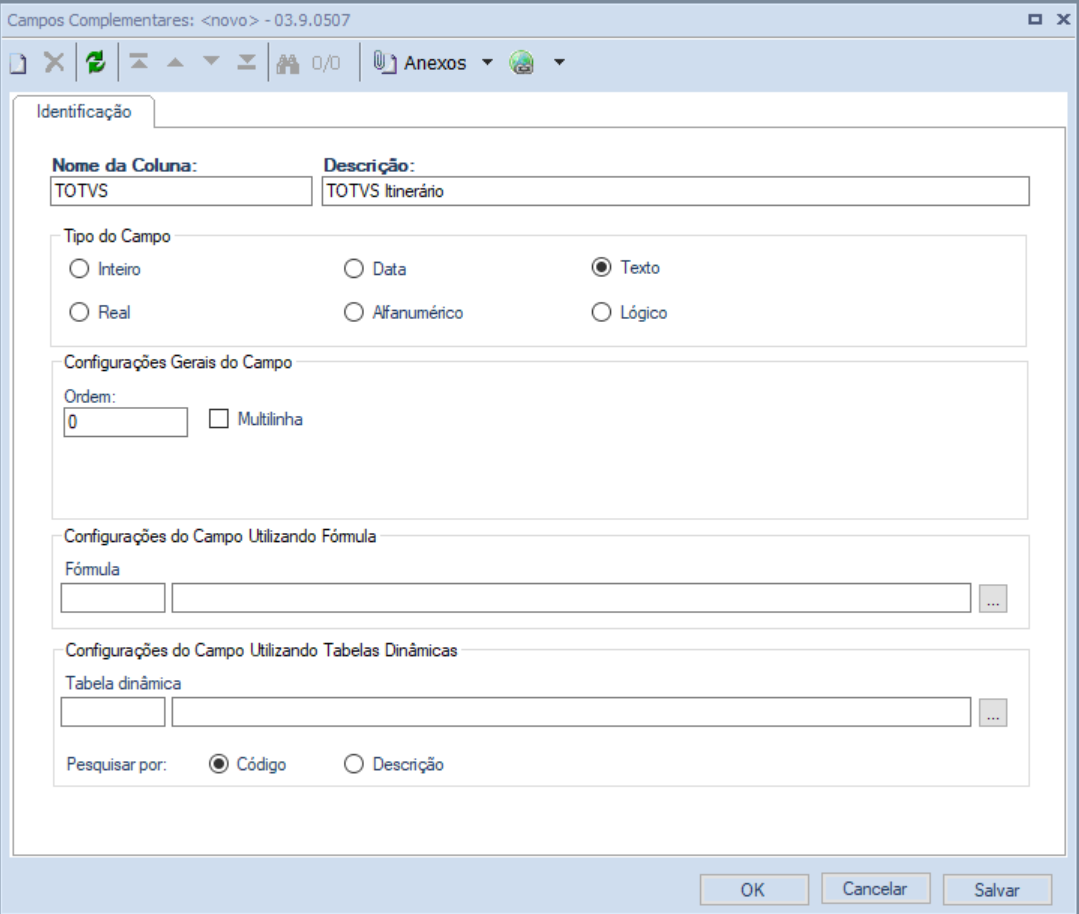Expand the globe icon dropdown arrow
The image size is (1079, 914).
coord(559,63)
